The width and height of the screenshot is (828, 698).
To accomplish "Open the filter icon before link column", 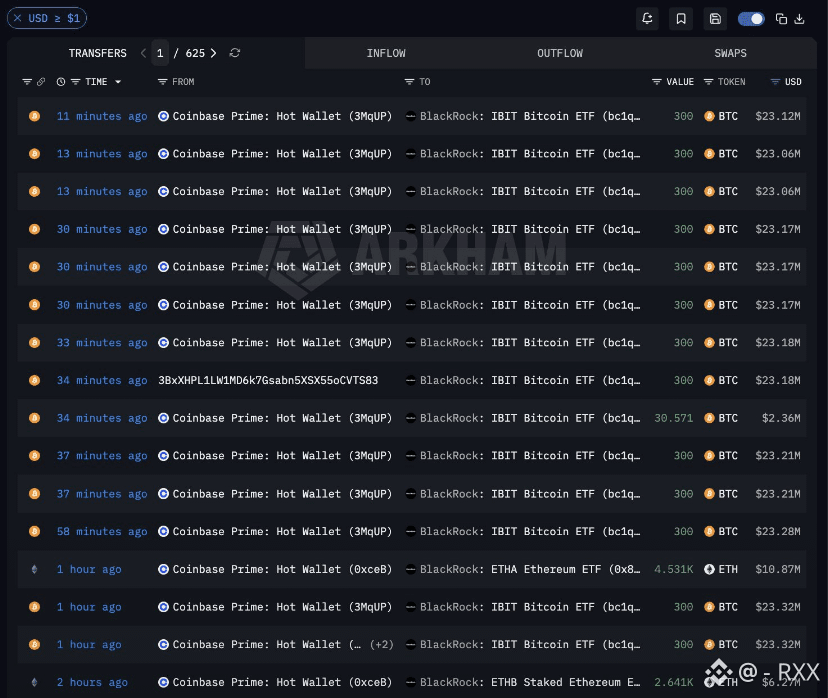I will [27, 82].
